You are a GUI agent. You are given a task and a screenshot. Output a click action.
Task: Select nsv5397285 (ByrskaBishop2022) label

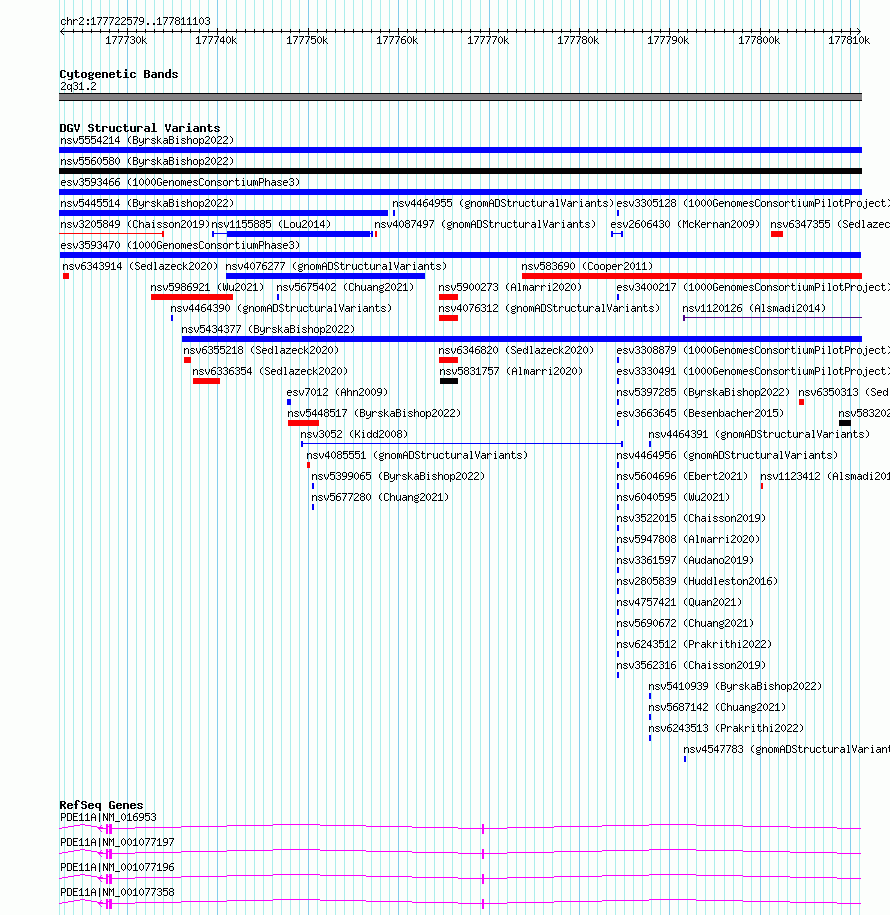click(x=703, y=393)
